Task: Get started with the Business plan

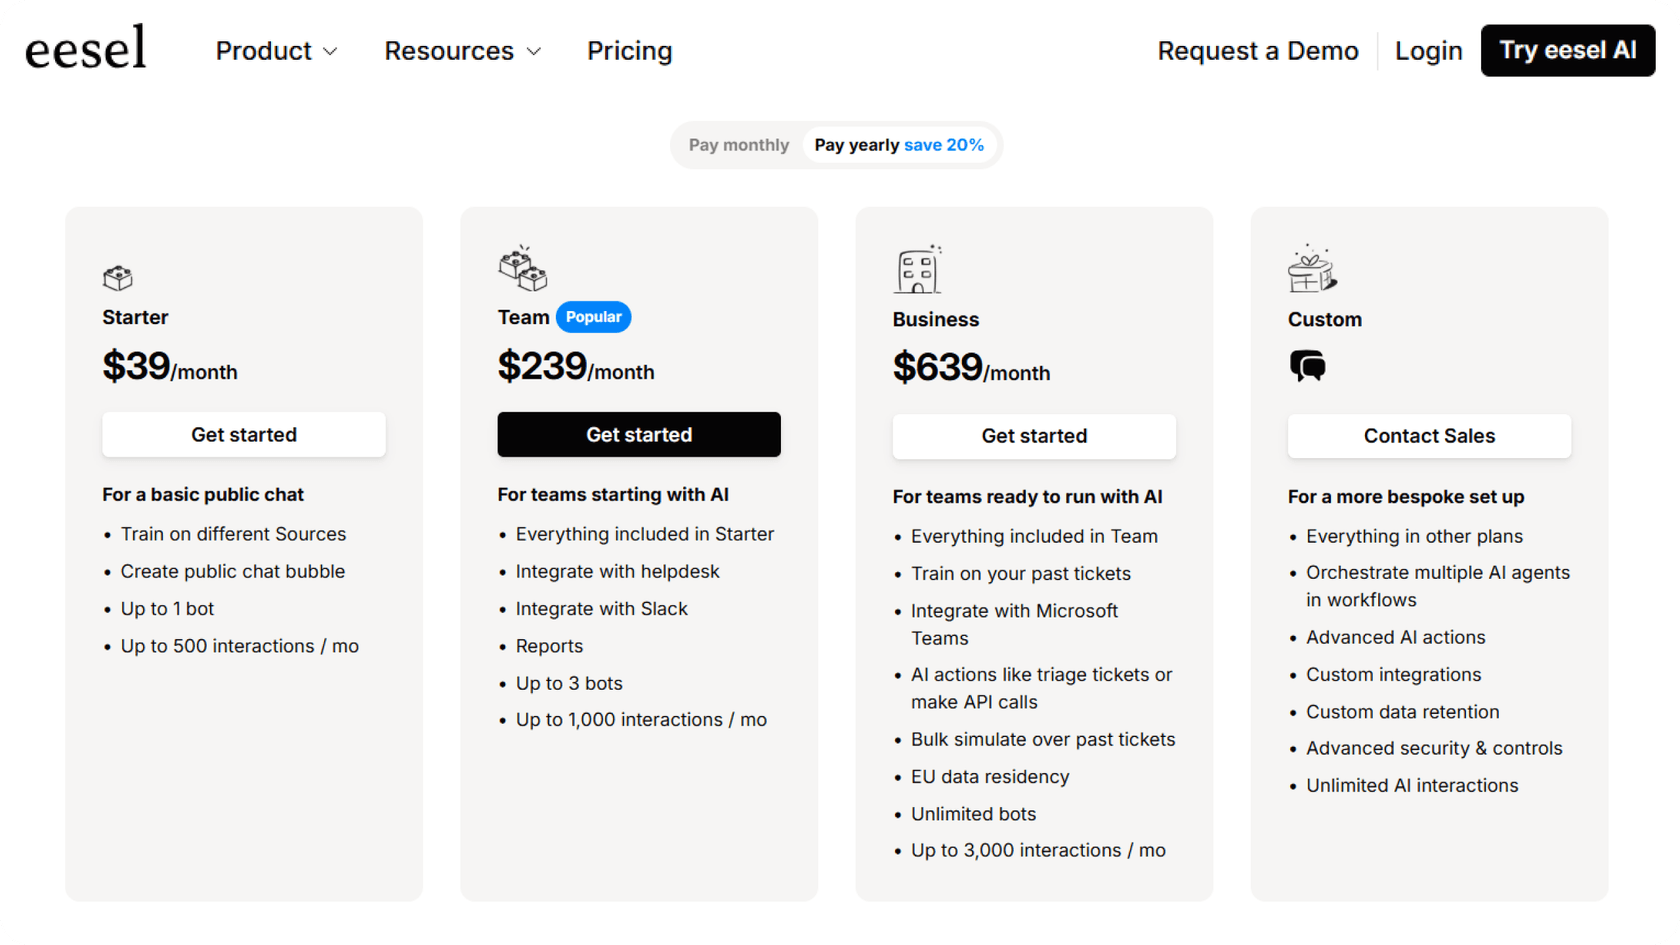Action: click(1034, 436)
